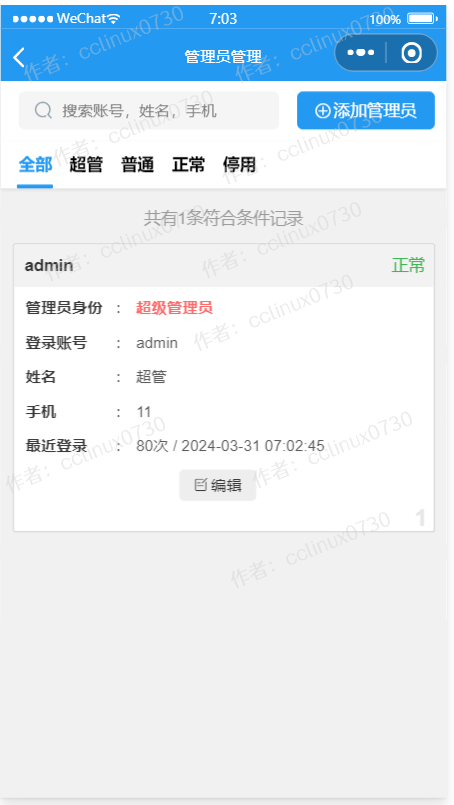
Task: Click the 添加管理员 button
Action: pyautogui.click(x=366, y=110)
